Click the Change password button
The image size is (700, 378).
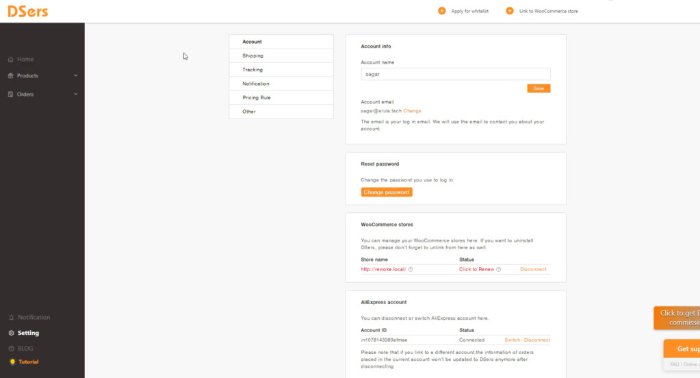(386, 192)
